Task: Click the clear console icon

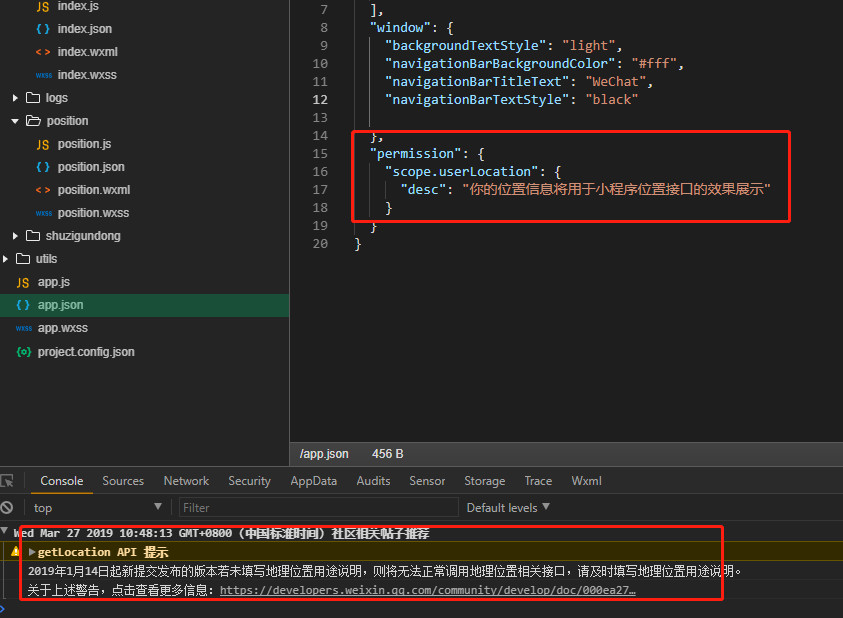Action: [7, 507]
